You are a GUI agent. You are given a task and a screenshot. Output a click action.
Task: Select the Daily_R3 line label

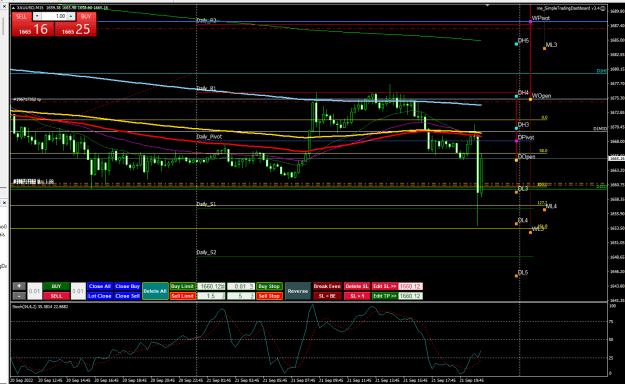[x=206, y=20]
